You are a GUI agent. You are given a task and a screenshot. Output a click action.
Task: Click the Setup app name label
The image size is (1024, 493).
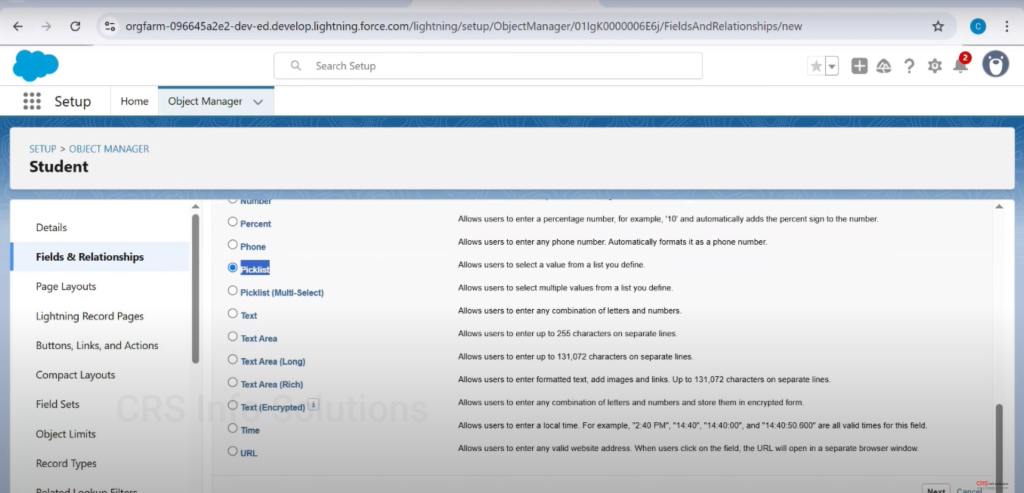(72, 102)
